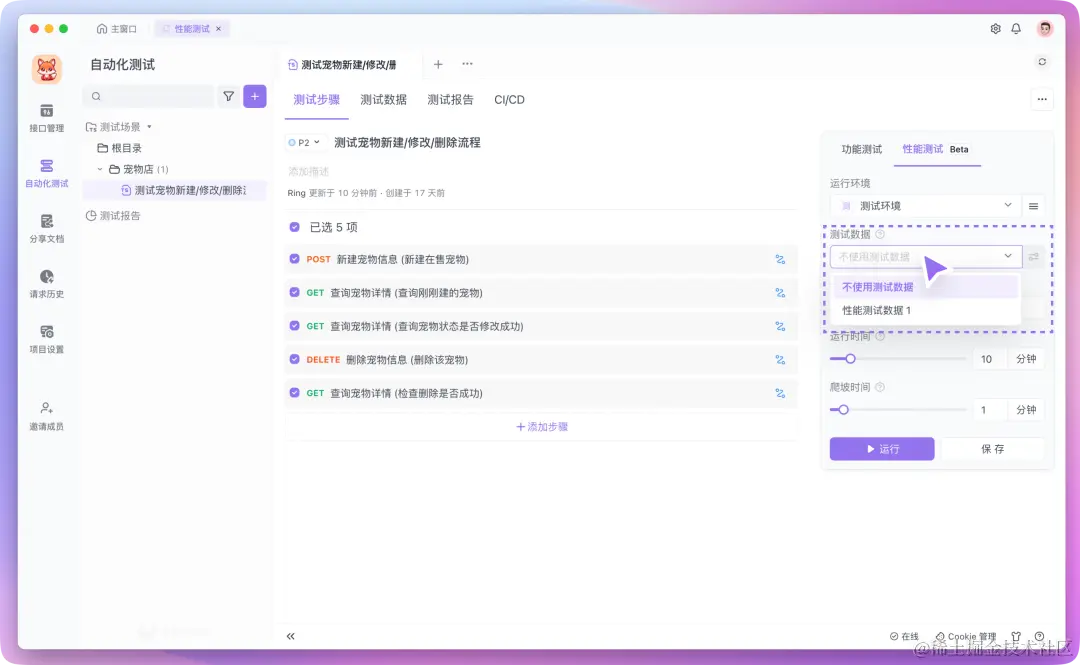The height and width of the screenshot is (665, 1080).
Task: Click the 保存 button
Action: pyautogui.click(x=993, y=449)
